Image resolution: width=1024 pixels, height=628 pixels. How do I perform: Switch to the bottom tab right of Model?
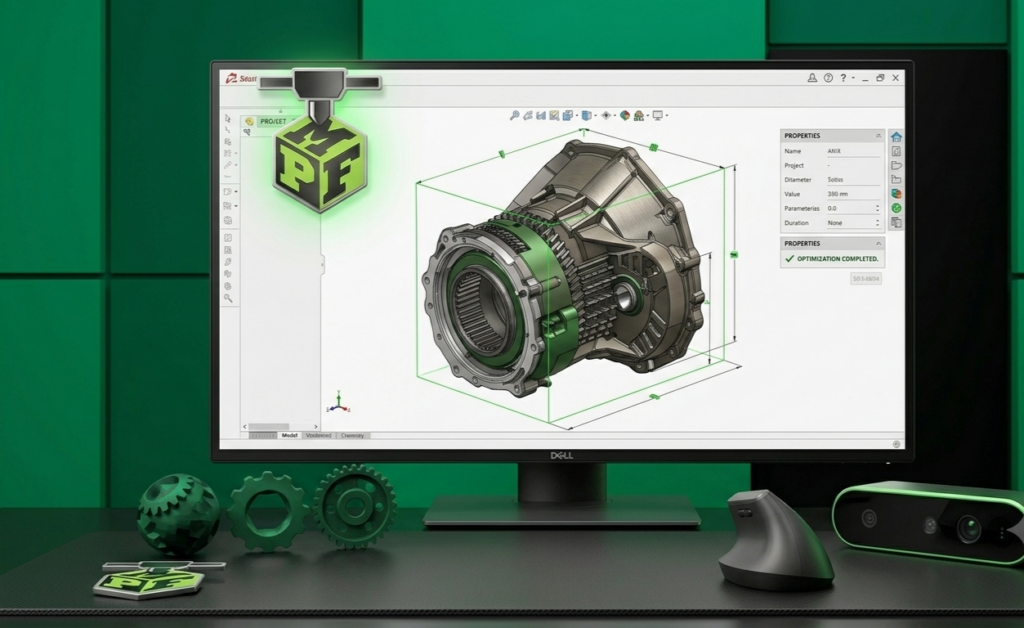tap(319, 435)
